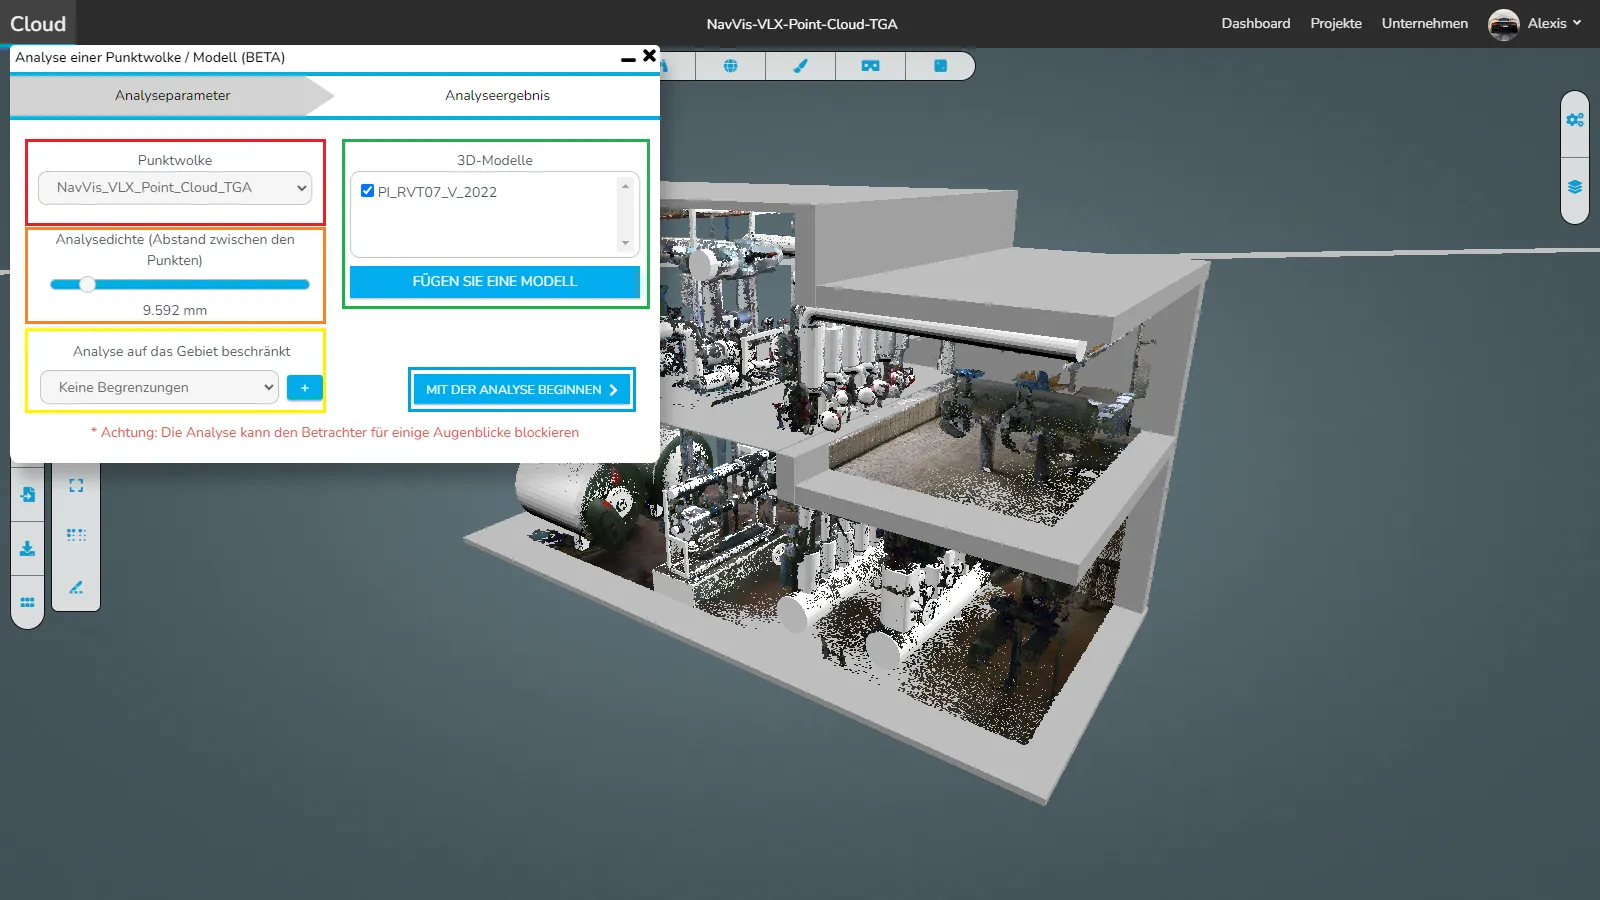Open Projekte in the top navigation
This screenshot has width=1600, height=900.
coord(1335,24)
